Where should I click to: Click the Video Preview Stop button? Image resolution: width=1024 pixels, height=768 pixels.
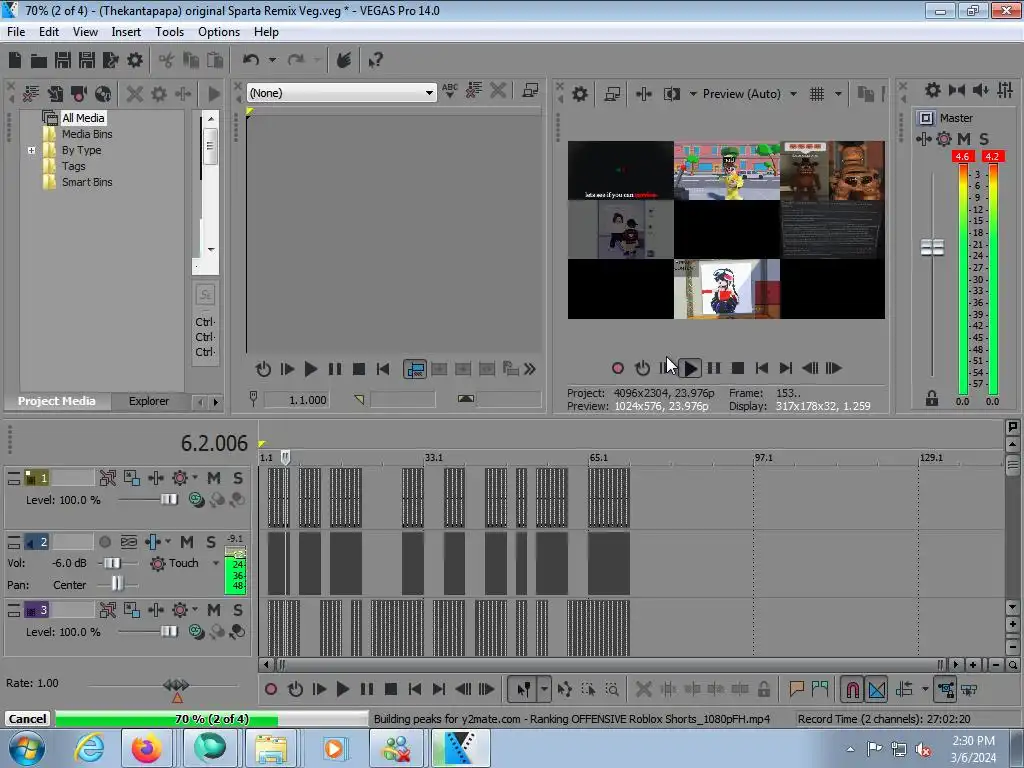[738, 368]
